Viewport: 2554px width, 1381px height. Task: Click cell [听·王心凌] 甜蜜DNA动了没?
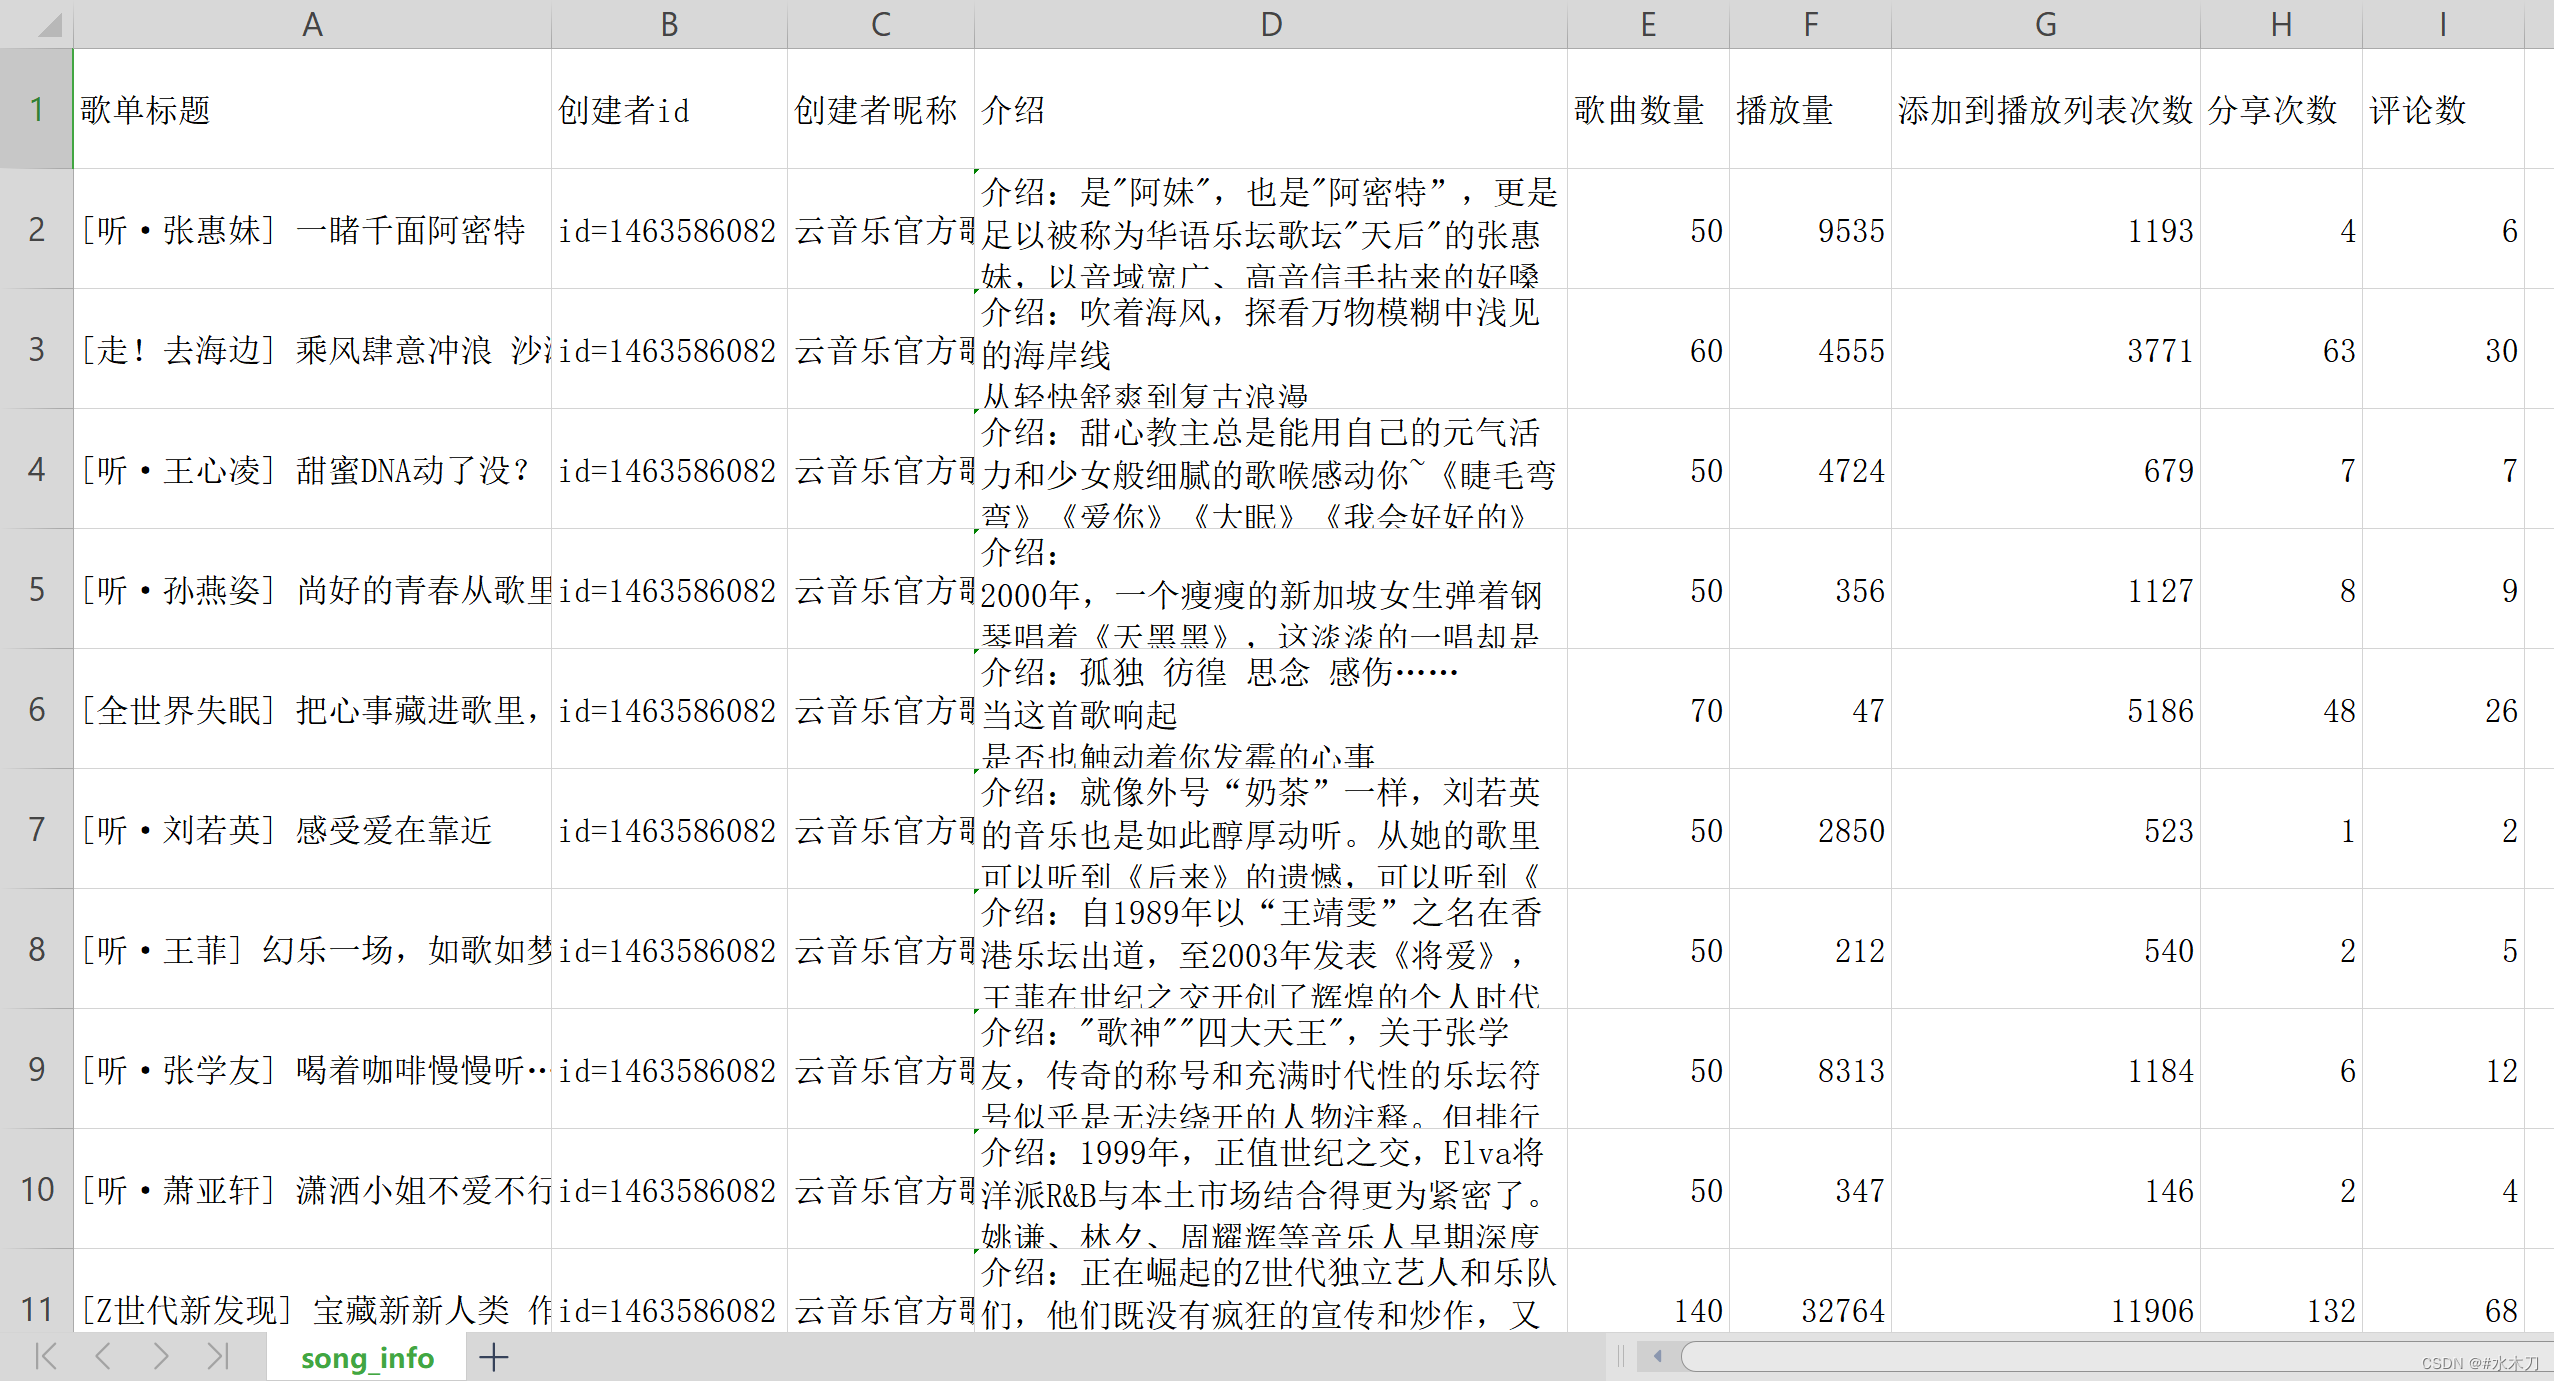coord(312,469)
